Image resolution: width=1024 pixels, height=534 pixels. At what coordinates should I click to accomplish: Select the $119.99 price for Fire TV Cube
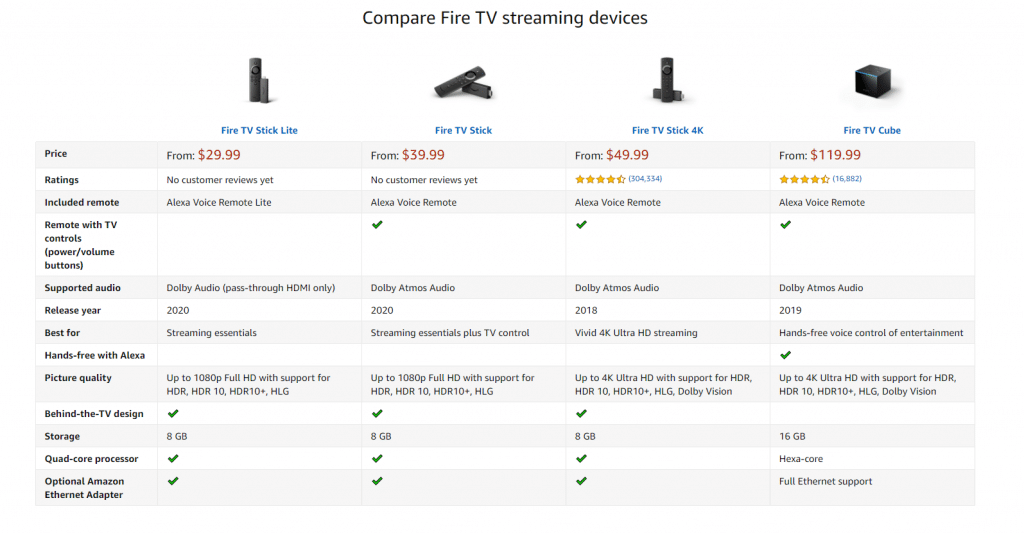pos(835,155)
